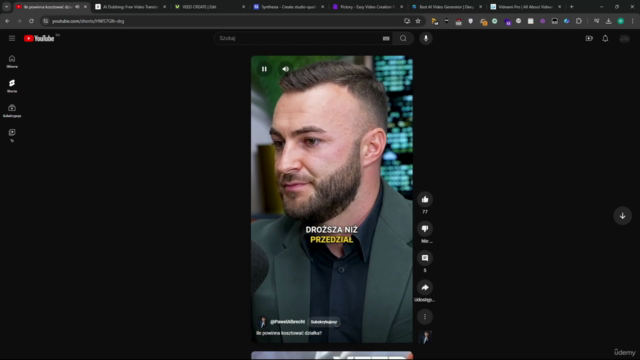View site information icon in address bar
The image size is (640, 360).
(x=46, y=21)
